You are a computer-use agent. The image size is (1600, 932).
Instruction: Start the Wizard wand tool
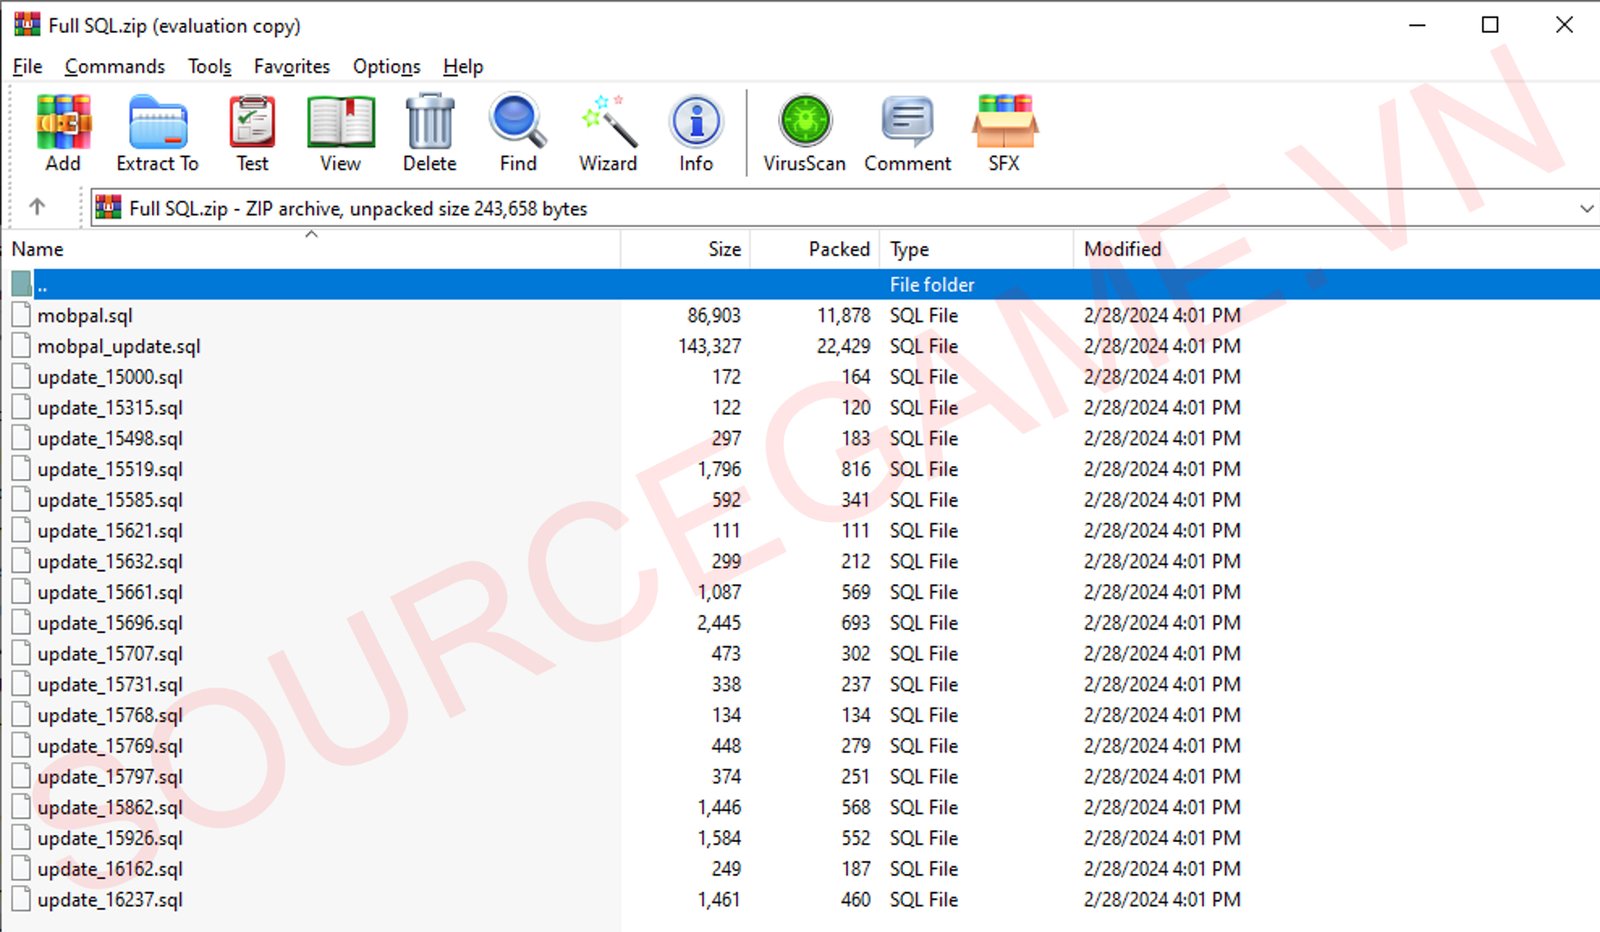(608, 133)
